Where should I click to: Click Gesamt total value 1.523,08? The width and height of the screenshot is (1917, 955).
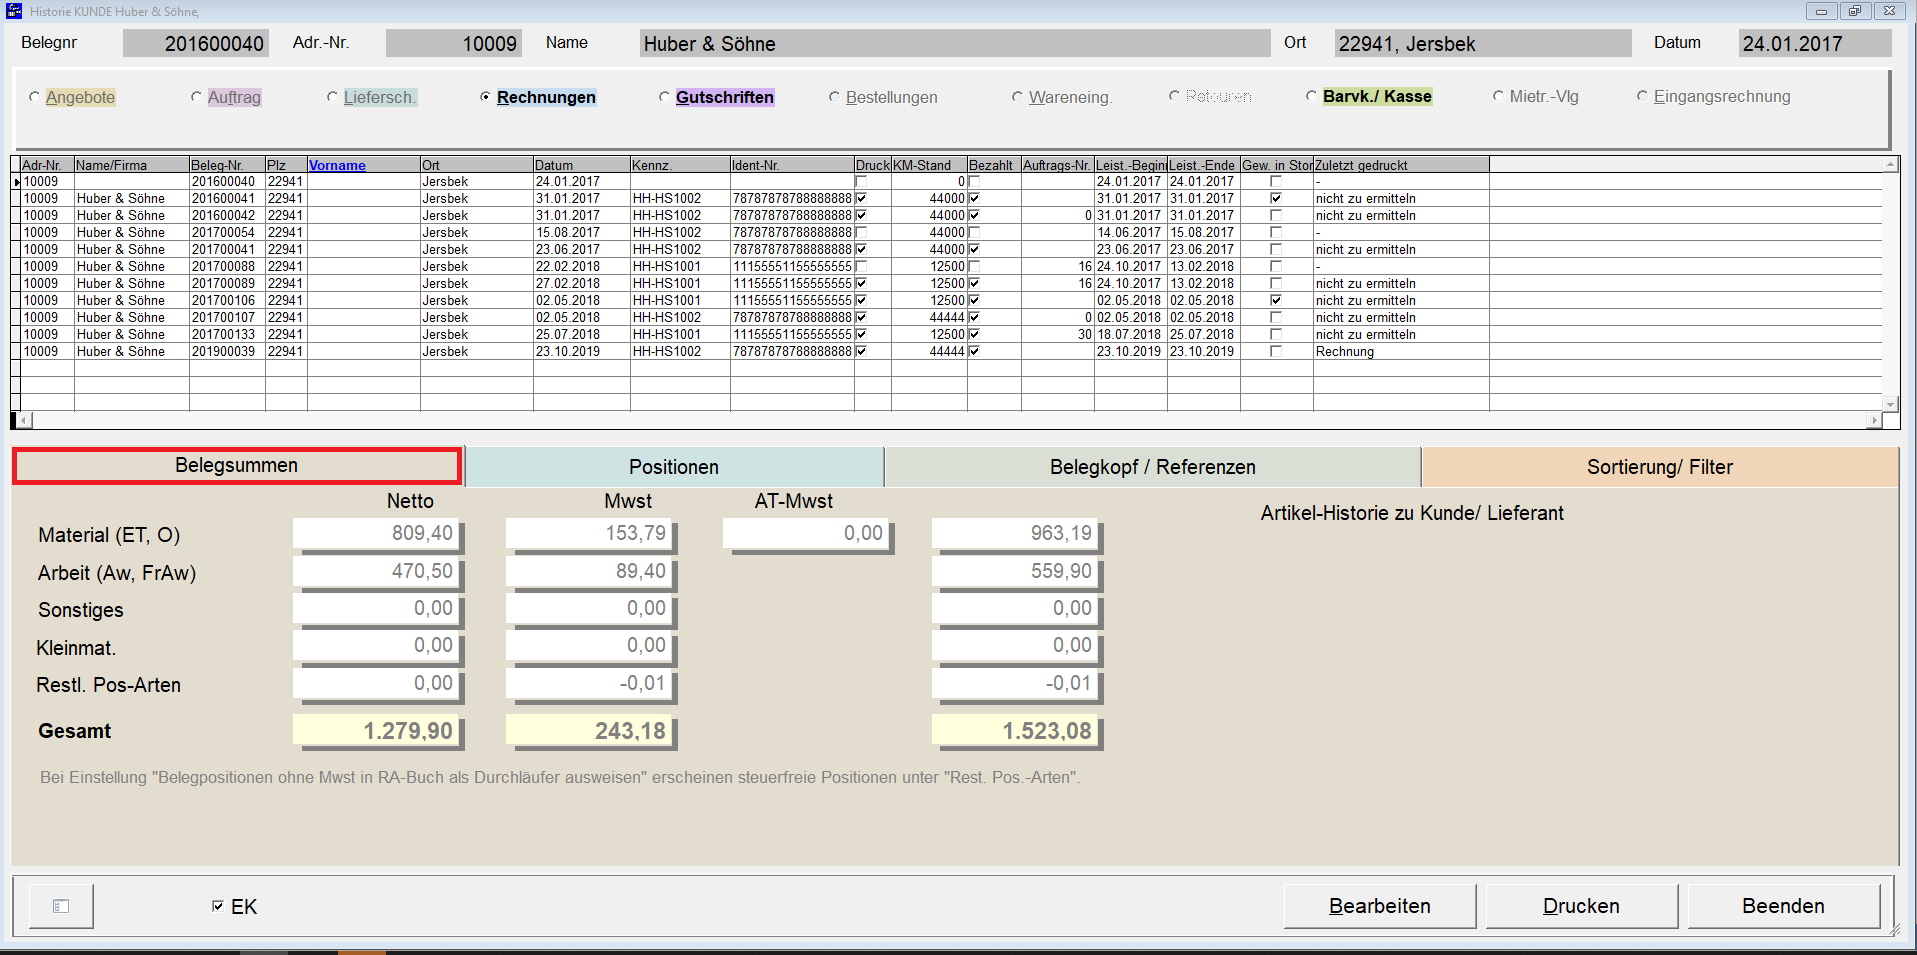point(1015,731)
